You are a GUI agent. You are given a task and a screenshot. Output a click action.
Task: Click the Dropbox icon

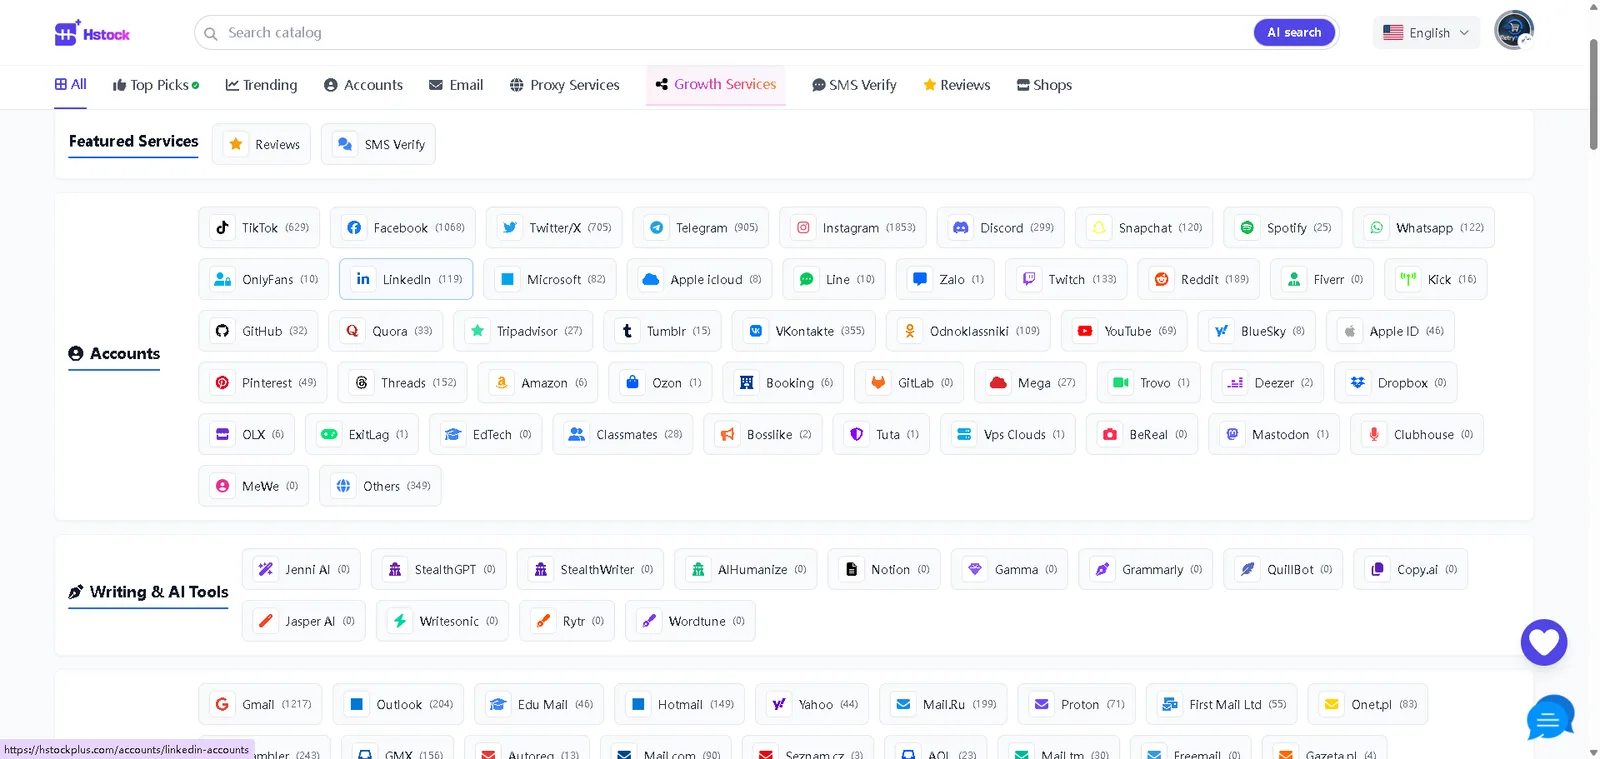[1358, 382]
